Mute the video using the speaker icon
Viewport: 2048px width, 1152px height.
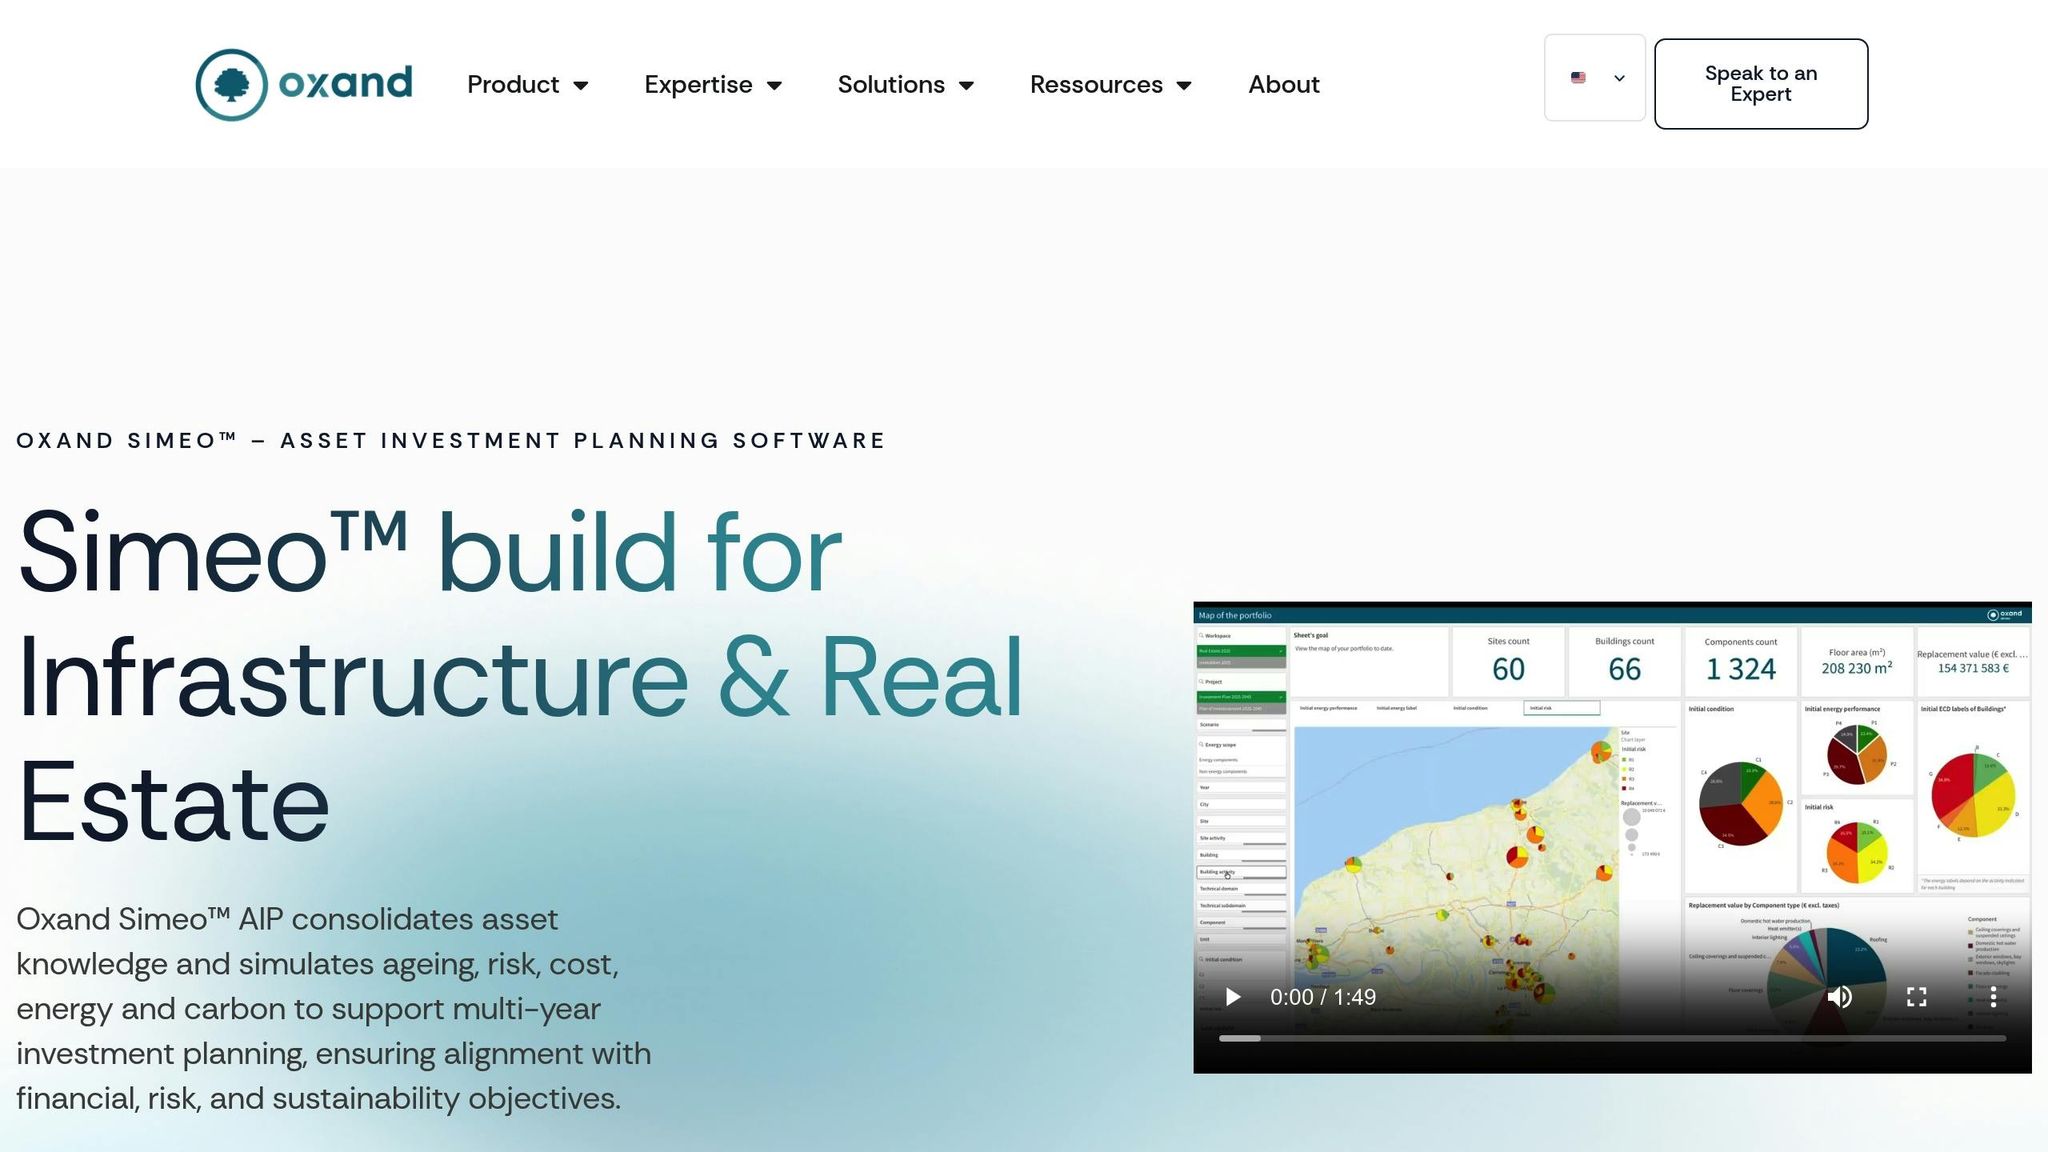[x=1839, y=997]
